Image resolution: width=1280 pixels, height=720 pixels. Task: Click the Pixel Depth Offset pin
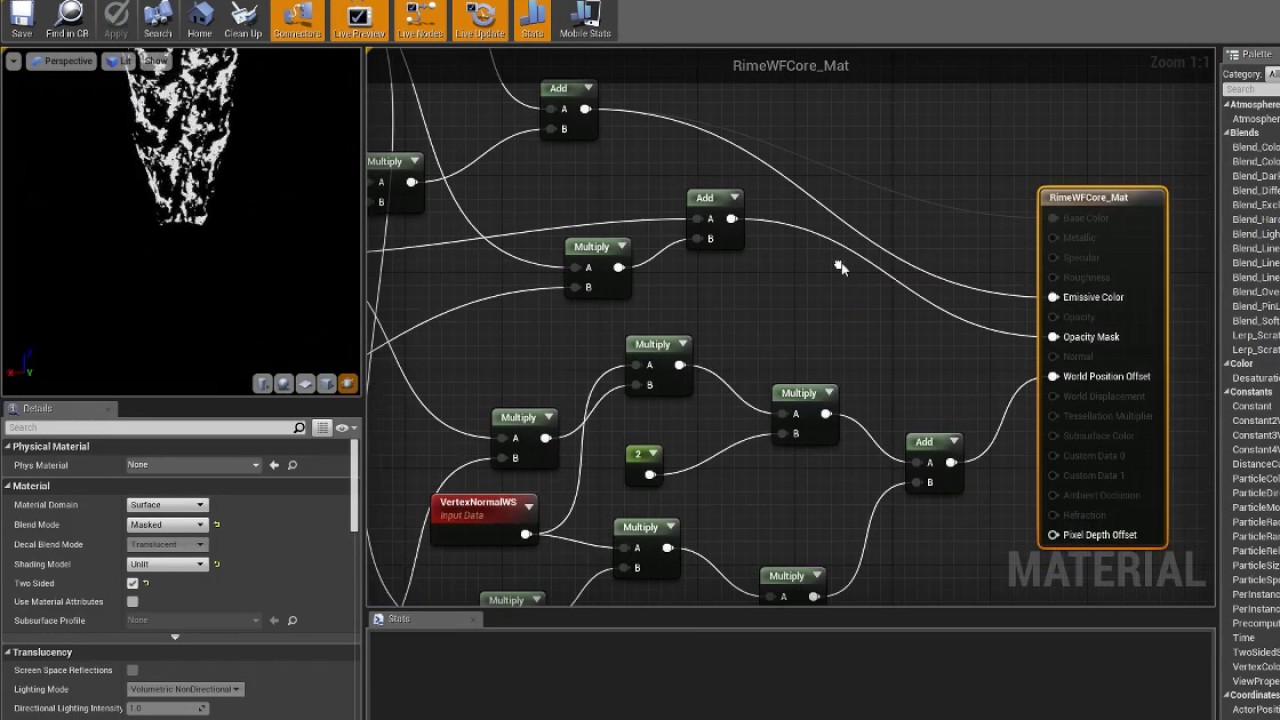[x=1053, y=535]
